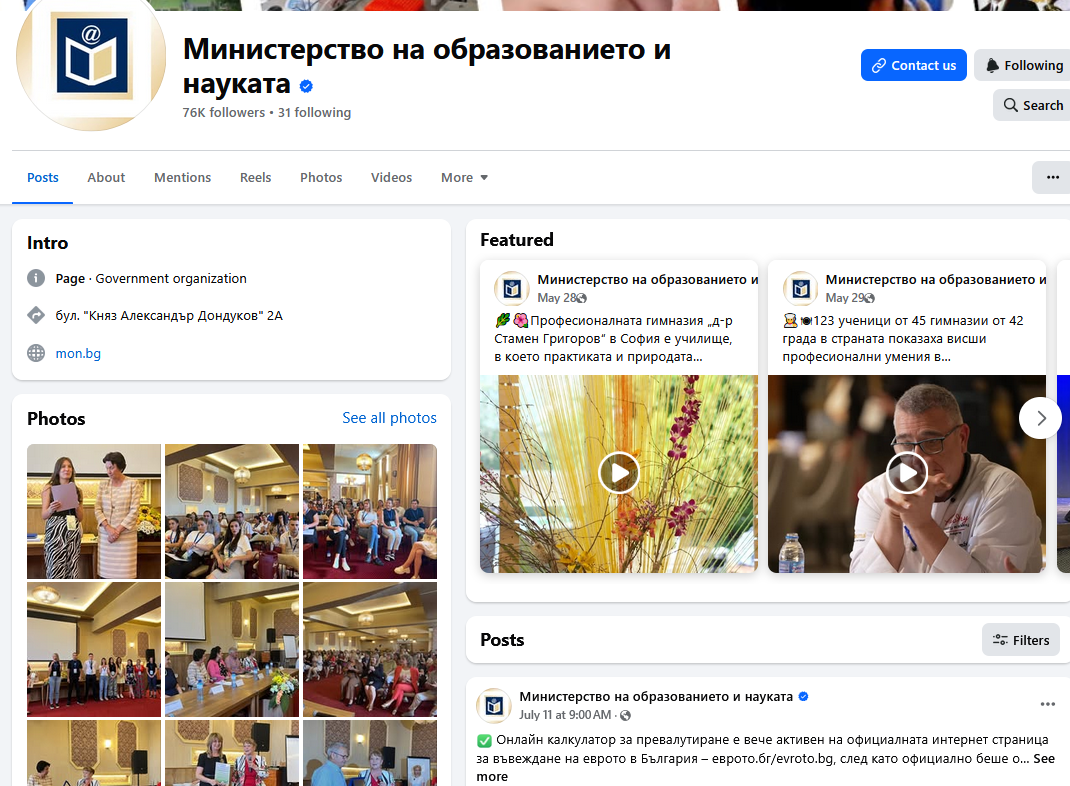Click the Князь Александър Дондуков address text
The height and width of the screenshot is (786, 1070).
[x=169, y=316]
